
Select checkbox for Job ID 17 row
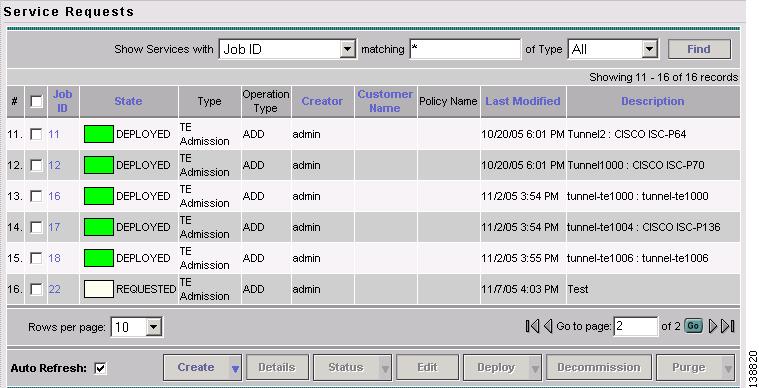click(x=36, y=227)
